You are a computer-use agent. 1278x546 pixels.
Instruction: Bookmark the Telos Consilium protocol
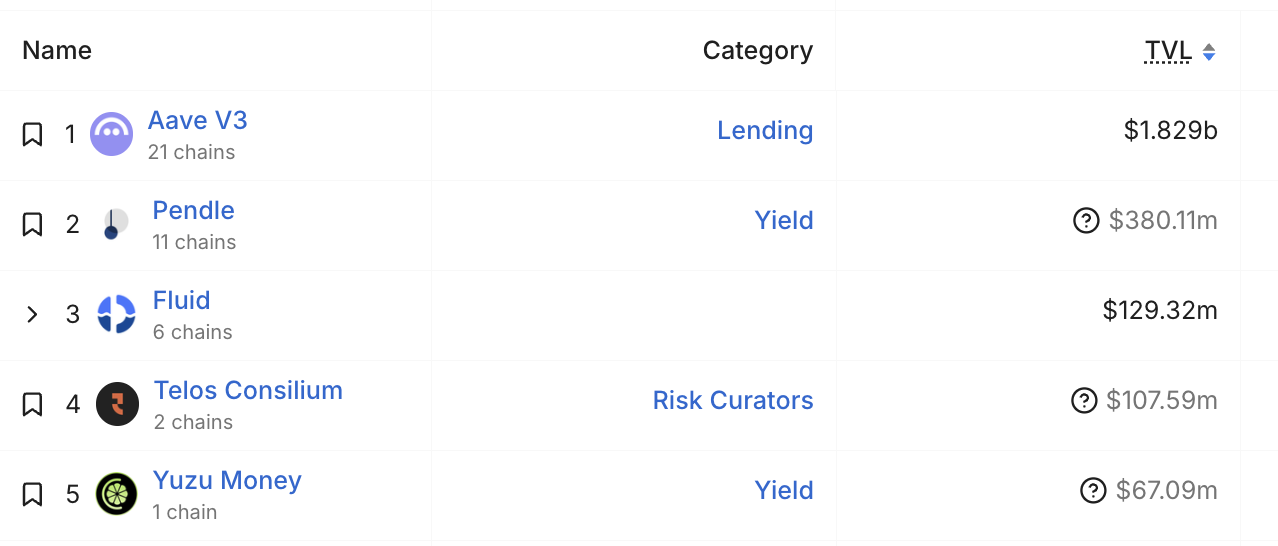(32, 404)
